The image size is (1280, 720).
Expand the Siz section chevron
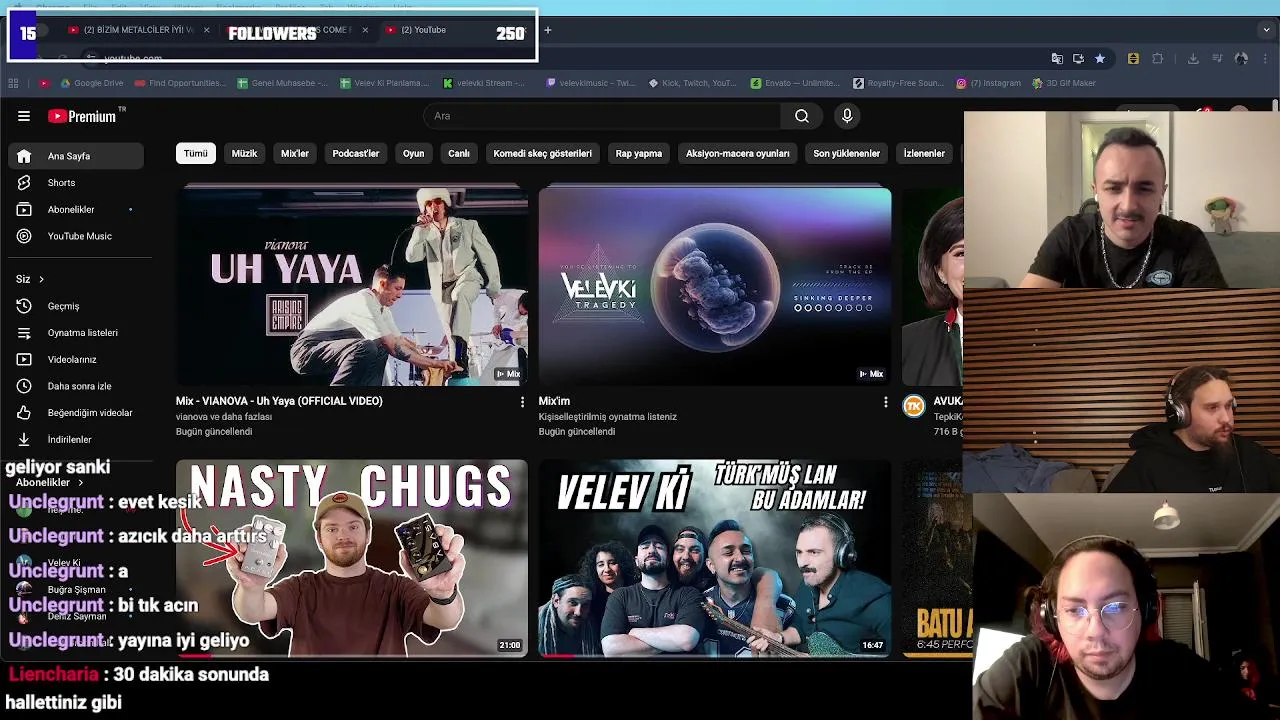click(41, 279)
